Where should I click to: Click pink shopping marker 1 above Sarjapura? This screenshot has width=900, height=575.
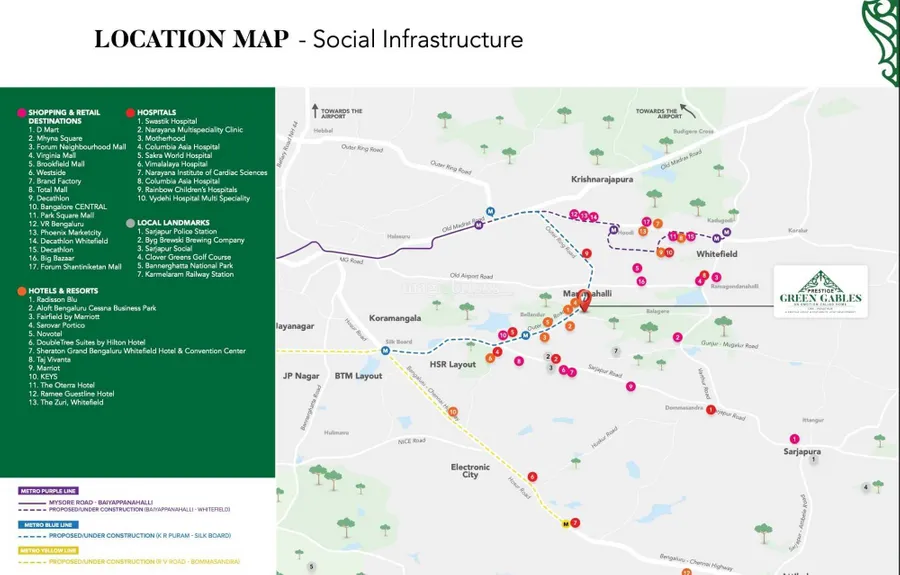[795, 438]
